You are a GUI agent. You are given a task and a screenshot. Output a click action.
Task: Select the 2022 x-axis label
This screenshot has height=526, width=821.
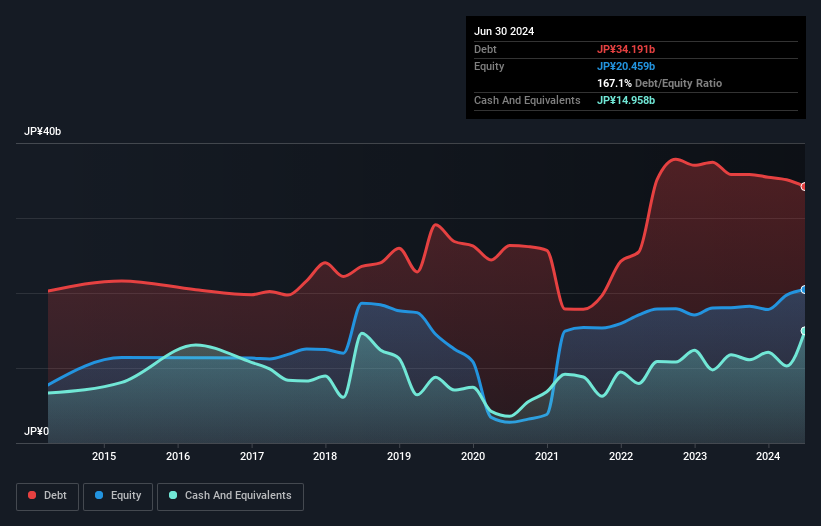pyautogui.click(x=621, y=456)
